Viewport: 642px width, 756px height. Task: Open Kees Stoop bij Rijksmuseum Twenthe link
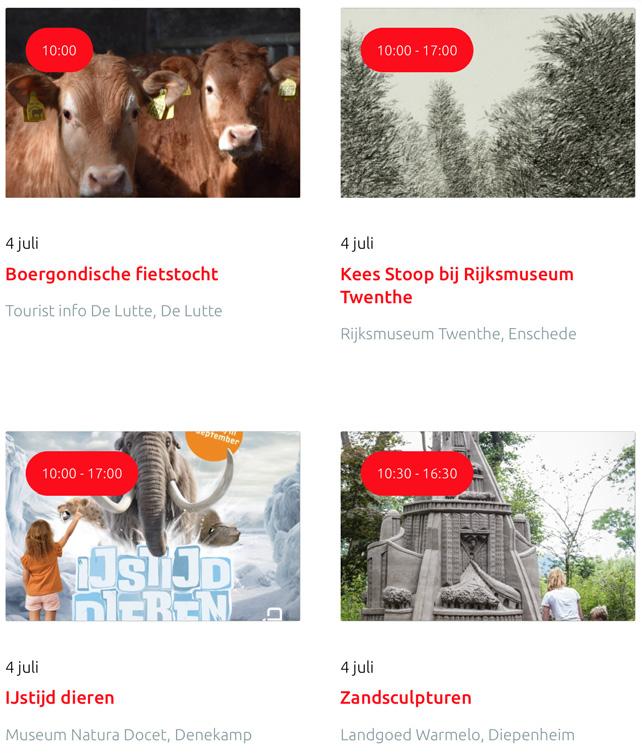[x=457, y=285]
